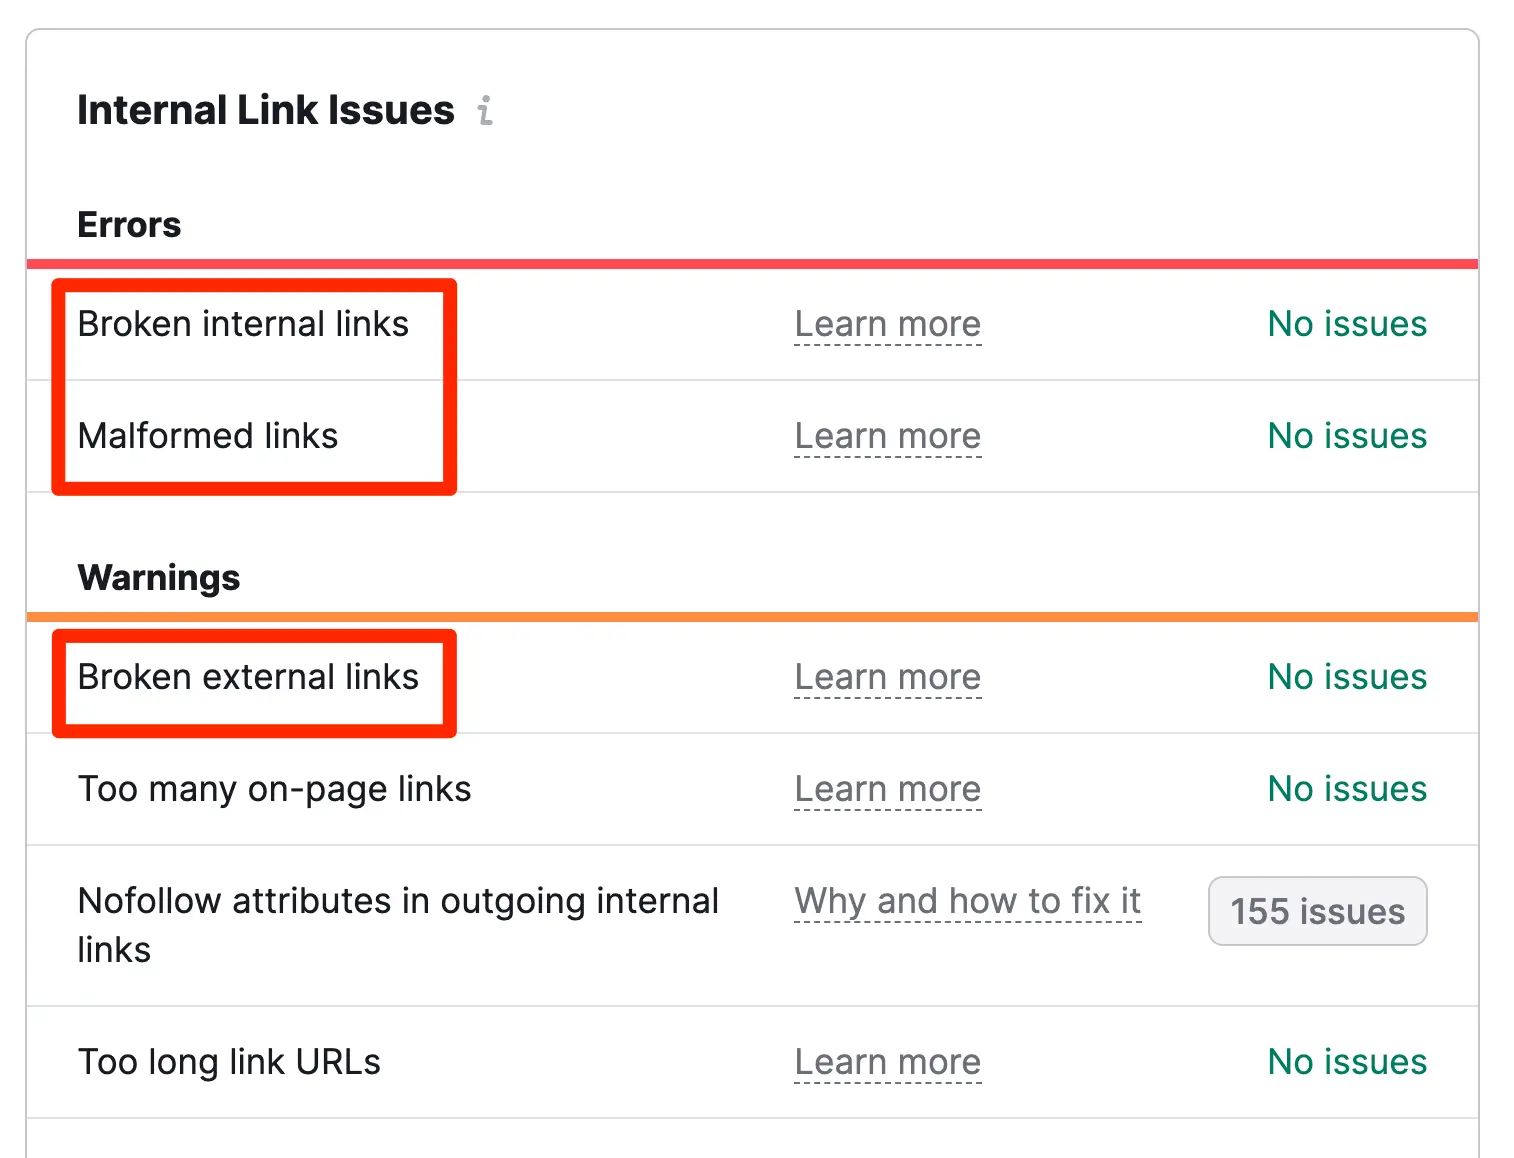Select the Too many on-page links label
This screenshot has width=1514, height=1158.
(x=274, y=789)
